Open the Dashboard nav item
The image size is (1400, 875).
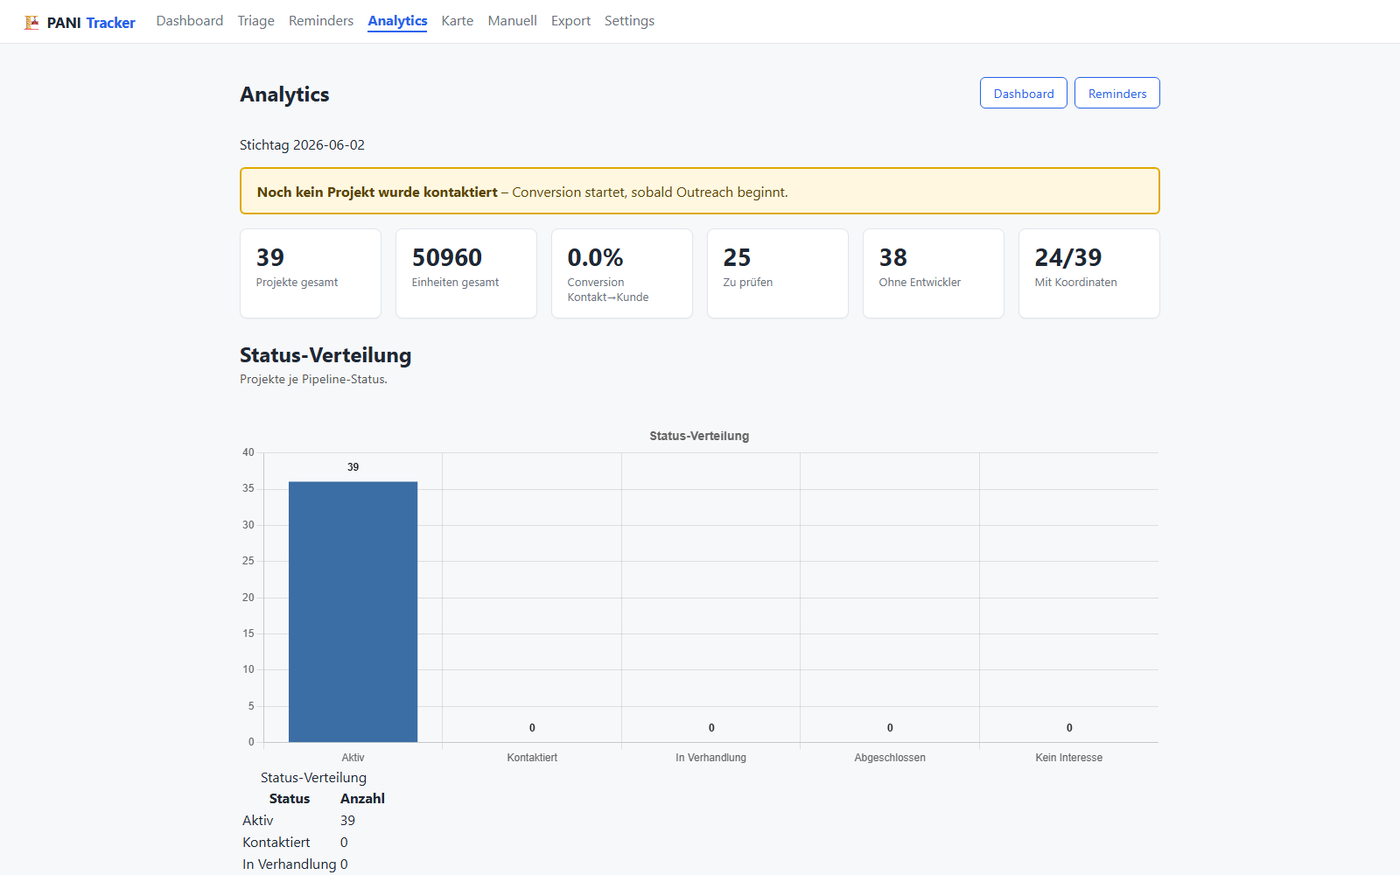pos(189,21)
